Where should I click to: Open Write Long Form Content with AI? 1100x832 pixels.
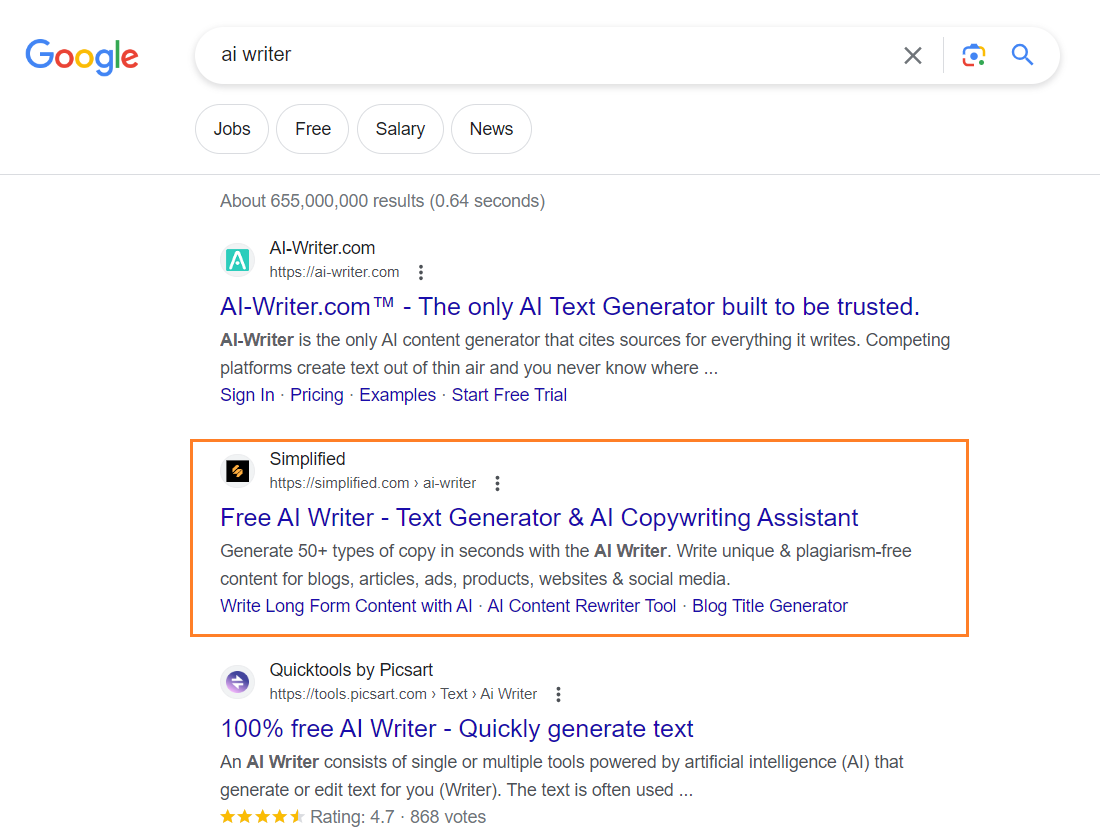(346, 606)
